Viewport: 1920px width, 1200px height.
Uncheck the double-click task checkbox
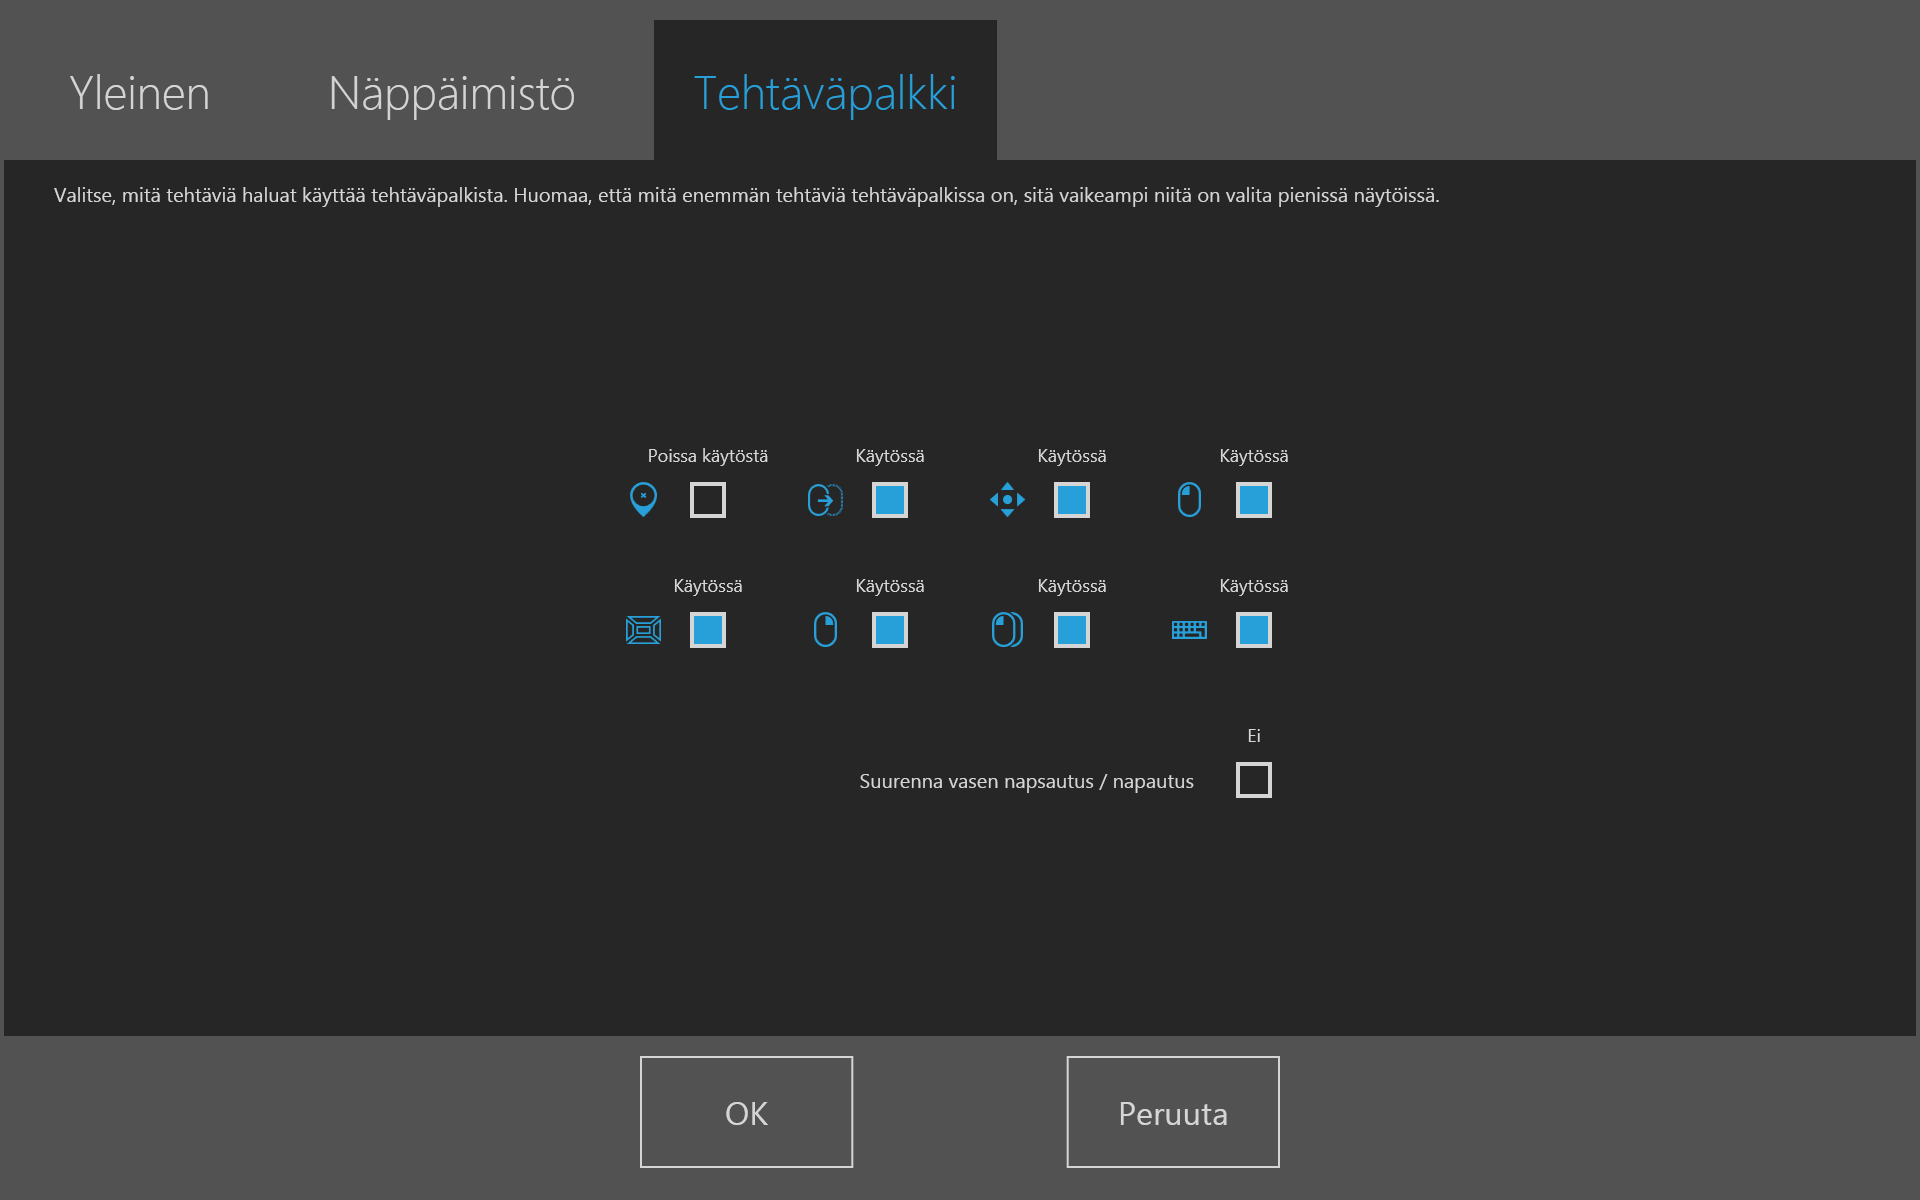point(1072,629)
